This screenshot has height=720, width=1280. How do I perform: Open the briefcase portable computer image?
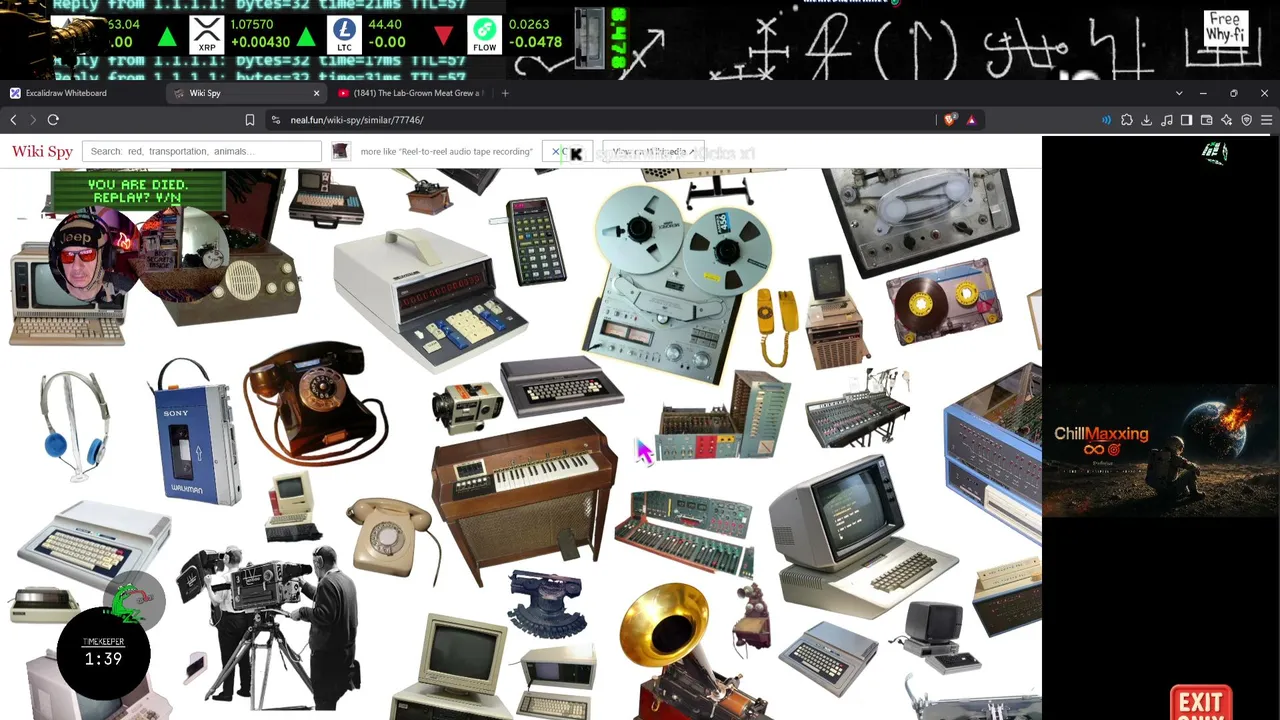point(326,197)
